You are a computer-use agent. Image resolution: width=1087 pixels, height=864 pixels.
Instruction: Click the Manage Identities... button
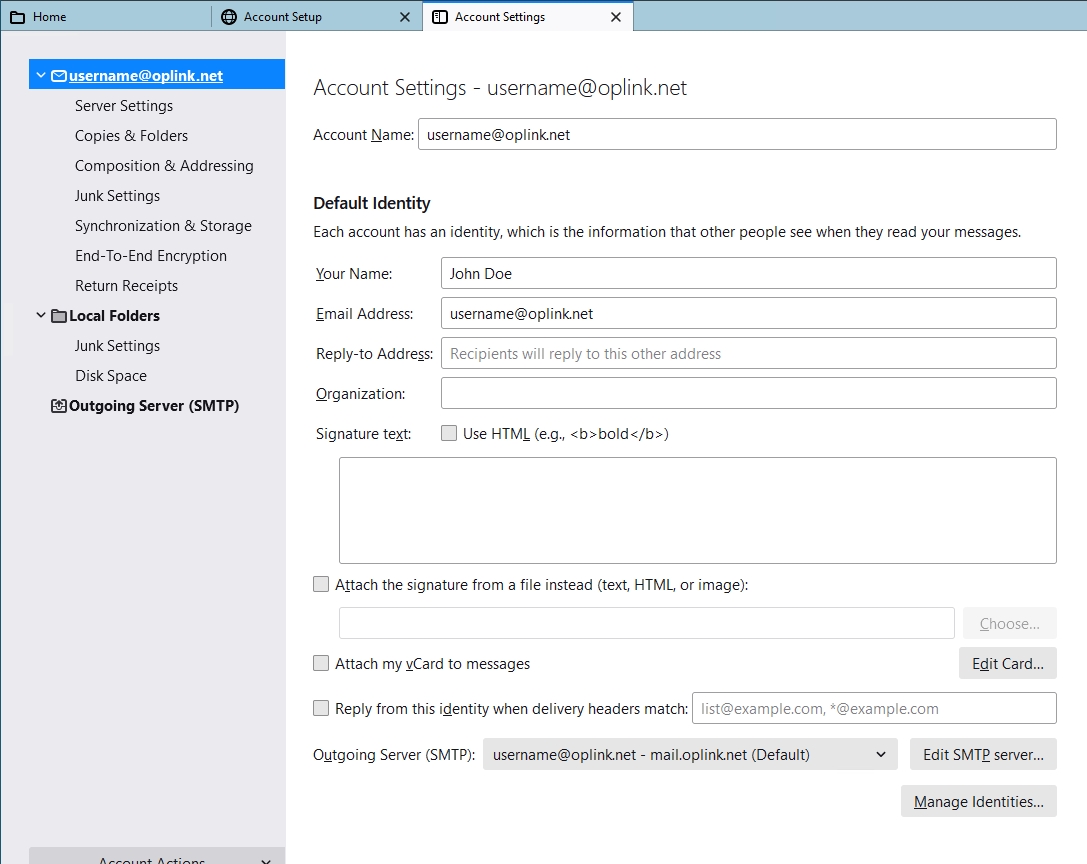tap(978, 801)
